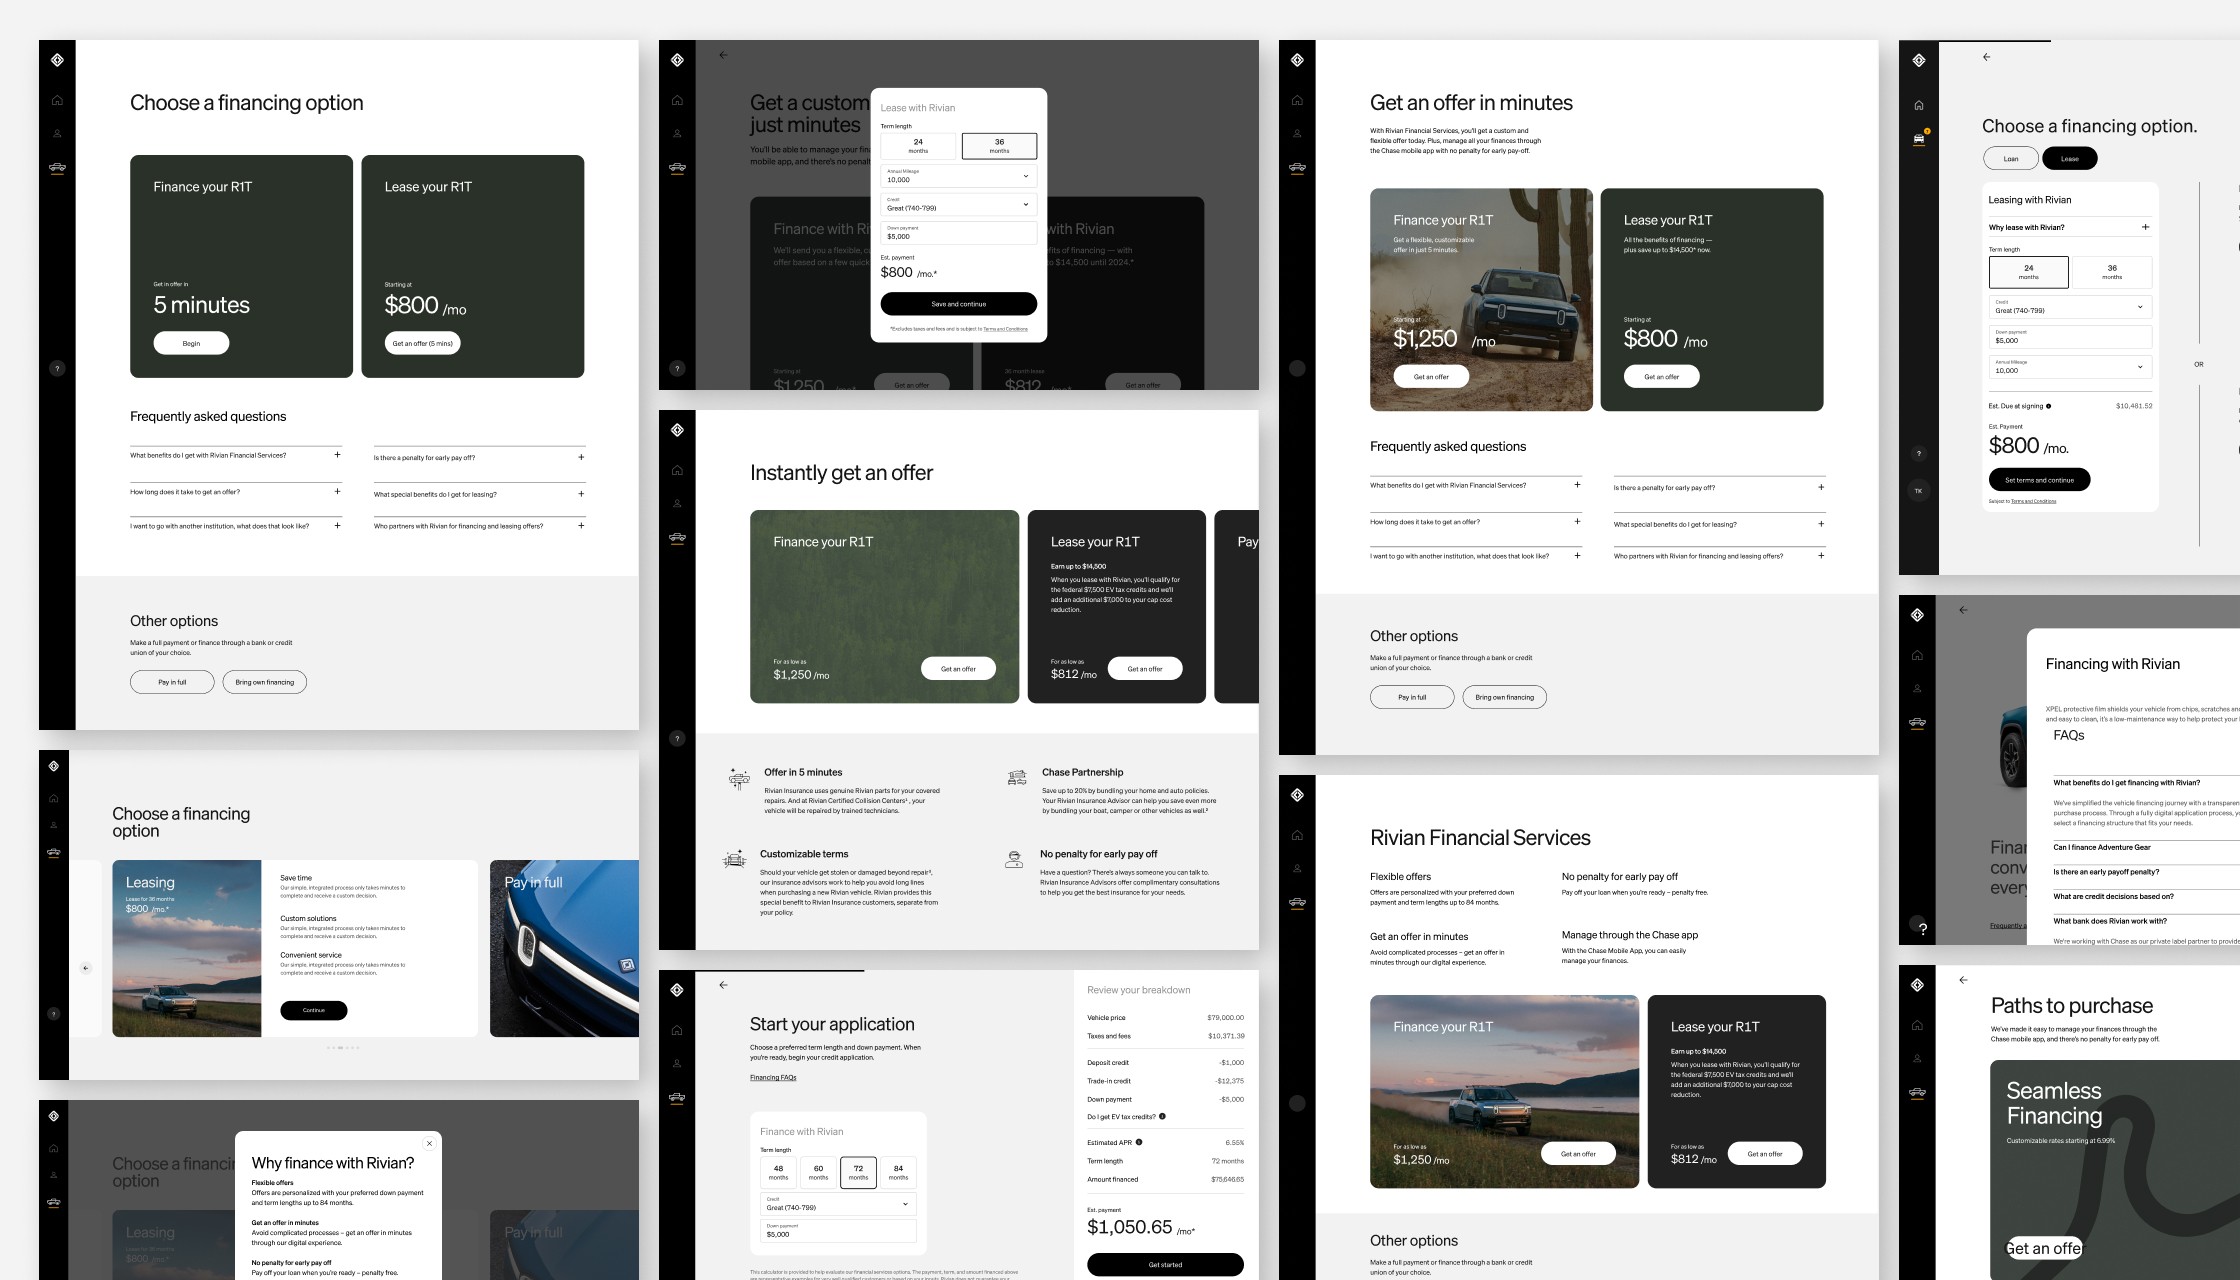The height and width of the screenshot is (1280, 2240).
Task: Click the 'Save and continue' button
Action: pos(958,304)
